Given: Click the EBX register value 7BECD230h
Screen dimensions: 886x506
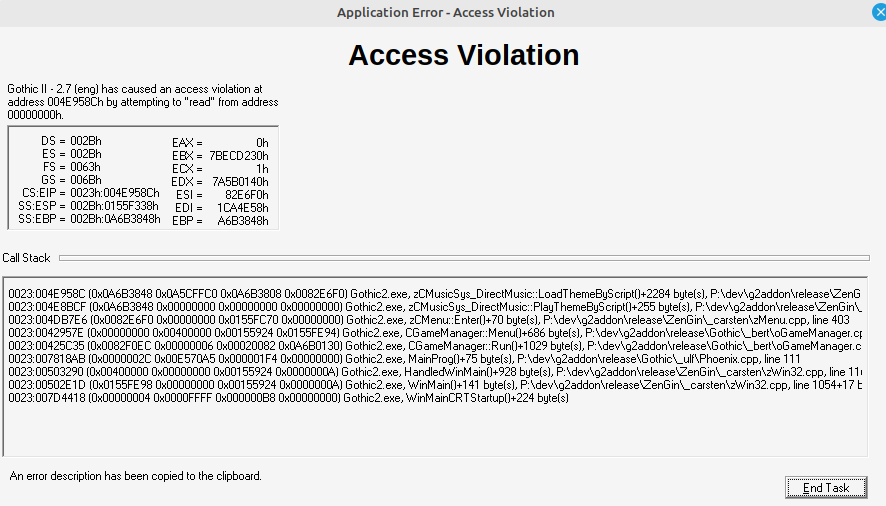Looking at the screenshot, I should click(238, 156).
